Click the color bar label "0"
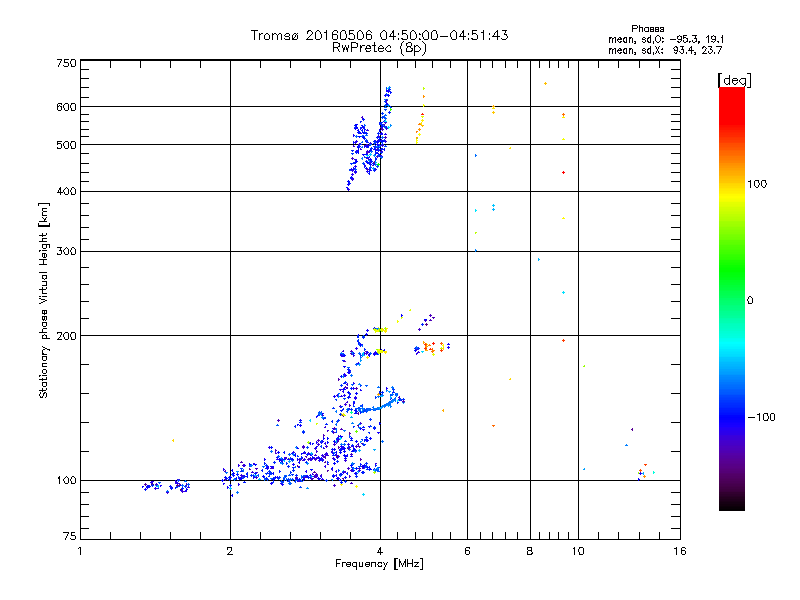The image size is (800, 600). pyautogui.click(x=750, y=300)
